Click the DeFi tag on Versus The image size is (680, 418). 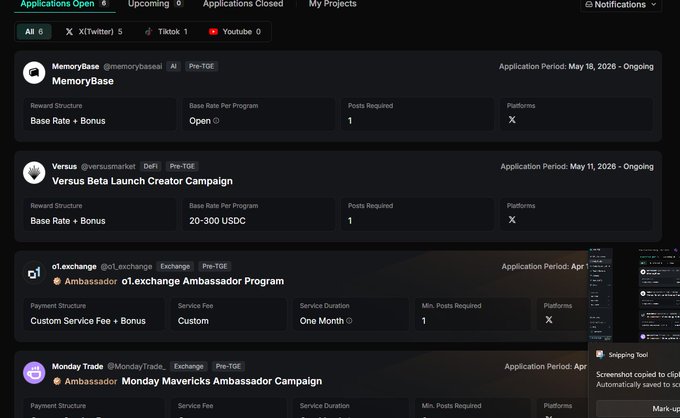[x=150, y=167]
